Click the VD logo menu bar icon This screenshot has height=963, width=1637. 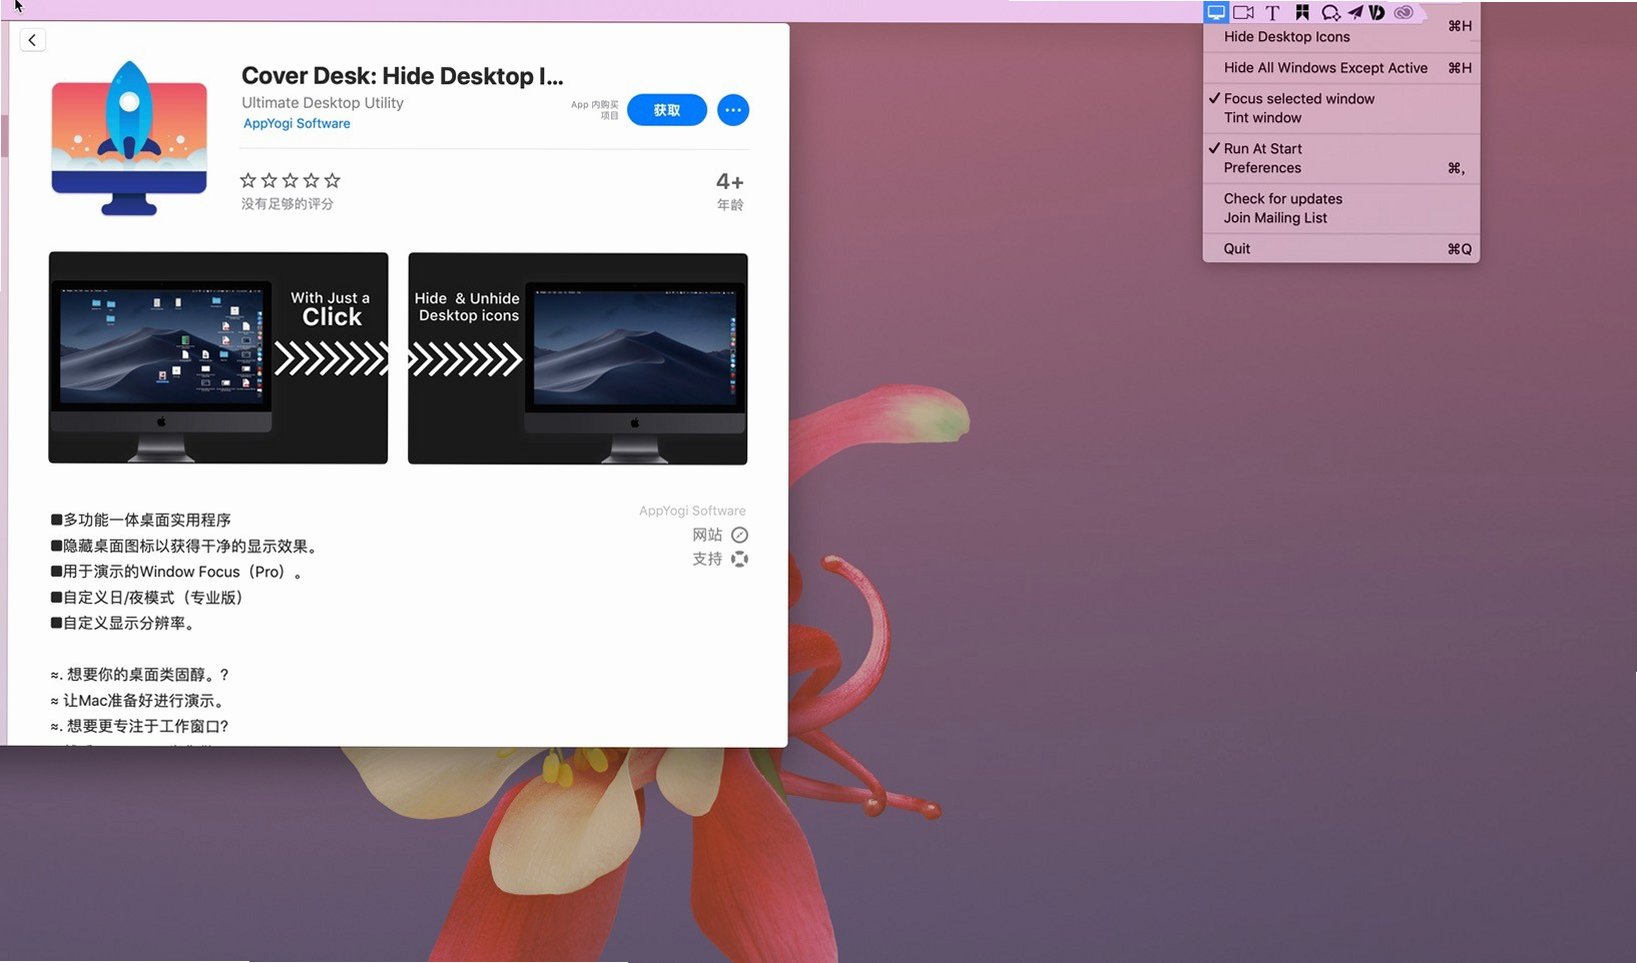pyautogui.click(x=1377, y=12)
